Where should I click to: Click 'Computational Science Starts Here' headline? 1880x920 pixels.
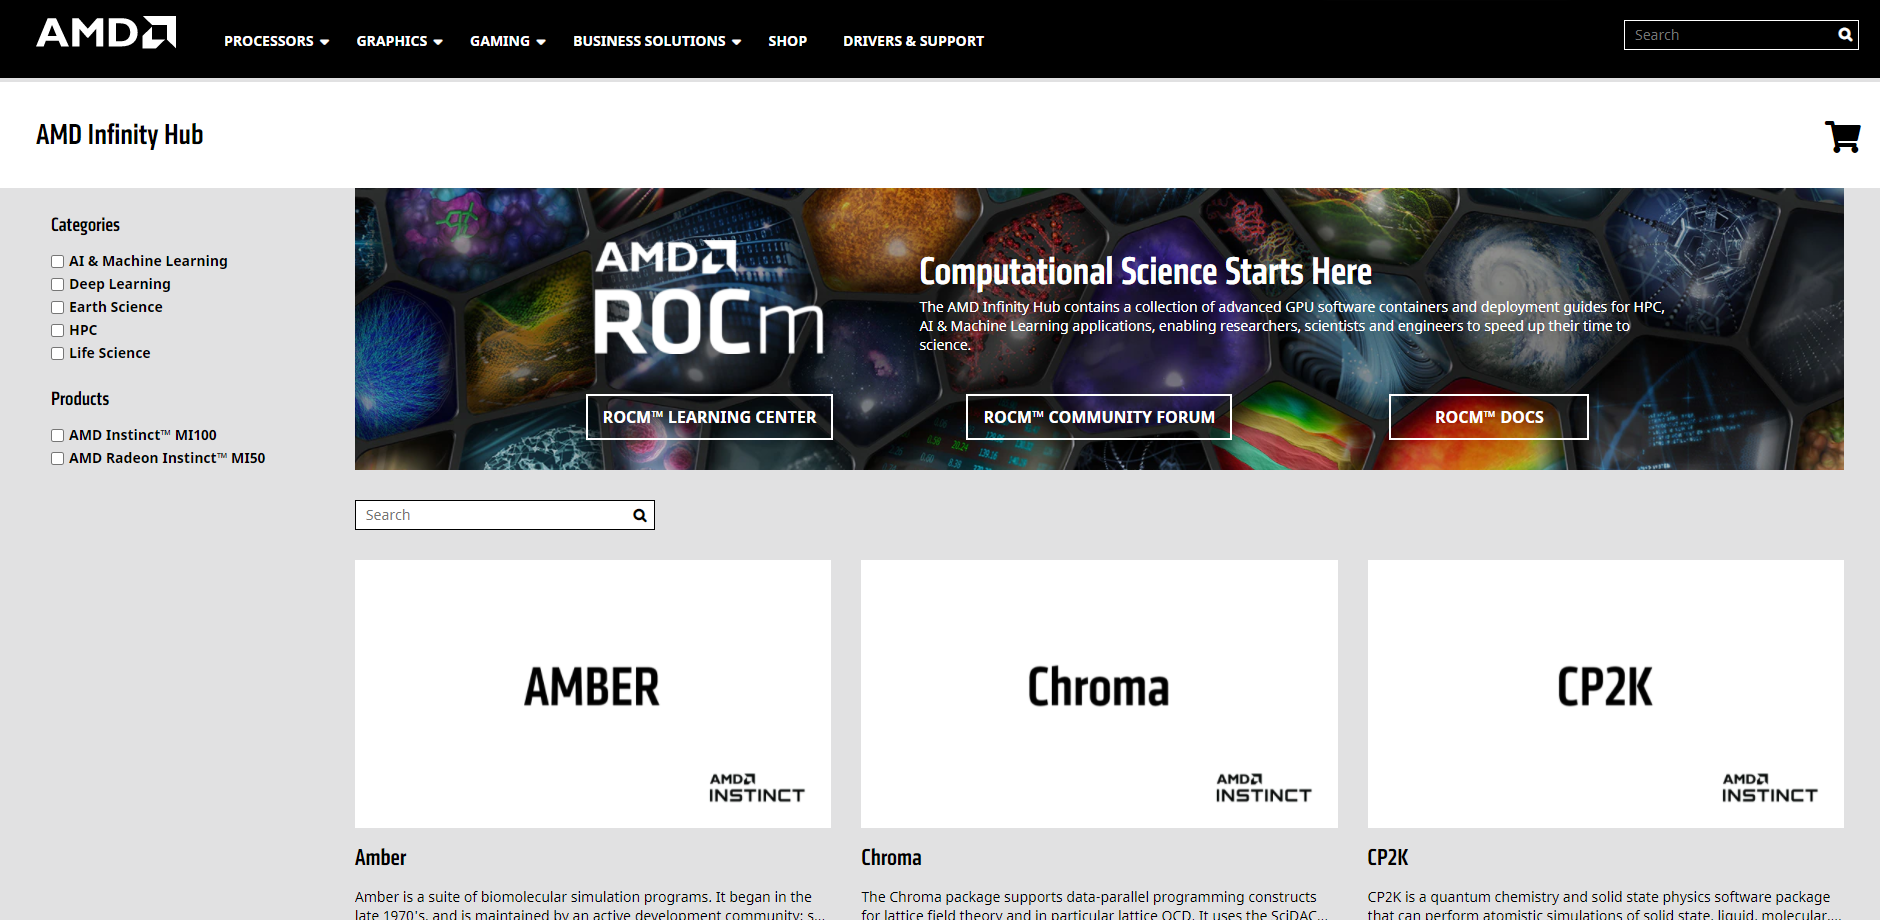tap(1145, 272)
